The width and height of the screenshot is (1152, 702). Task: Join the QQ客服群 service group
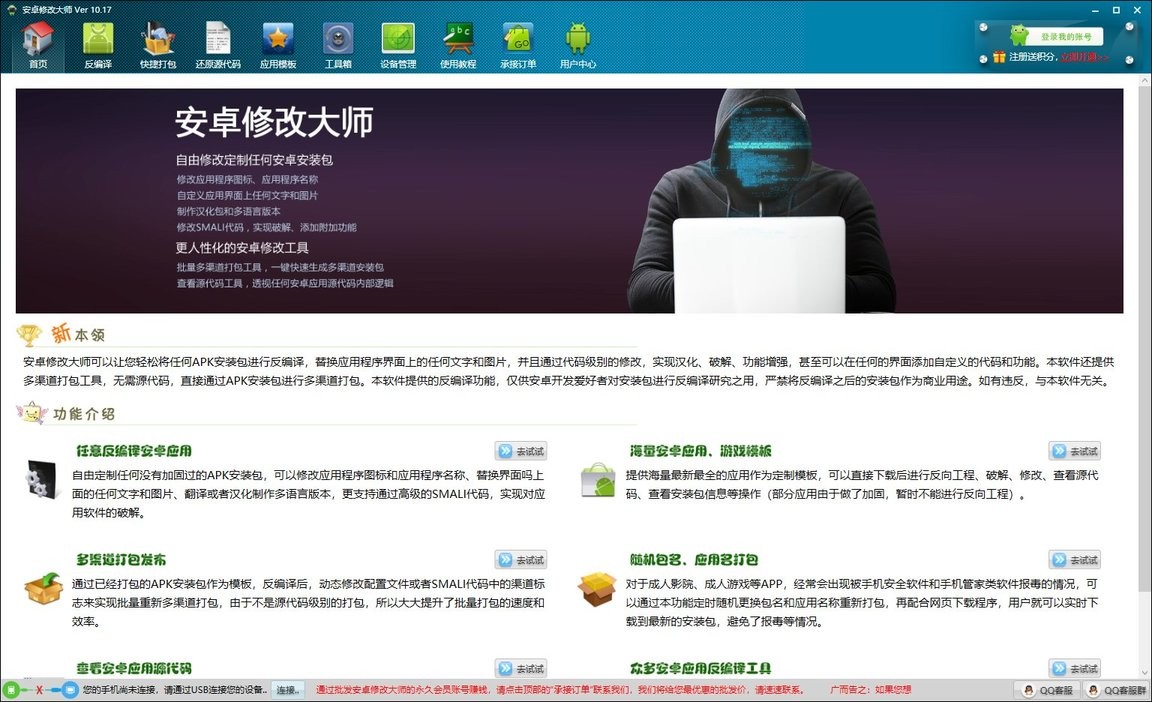click(x=1117, y=691)
